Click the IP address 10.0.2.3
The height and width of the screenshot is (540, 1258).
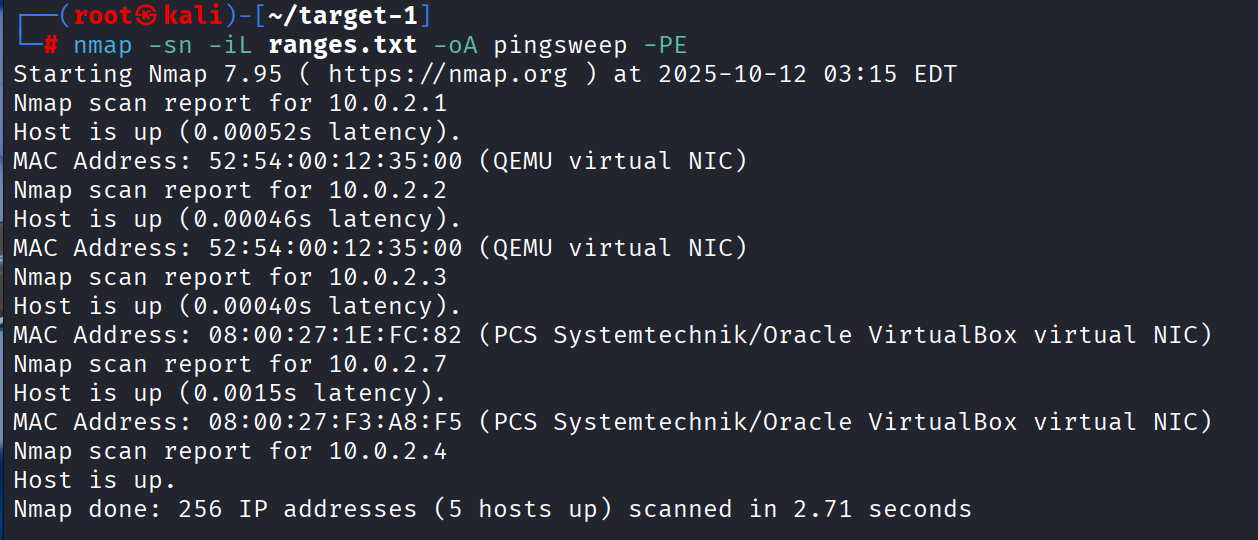click(x=387, y=277)
